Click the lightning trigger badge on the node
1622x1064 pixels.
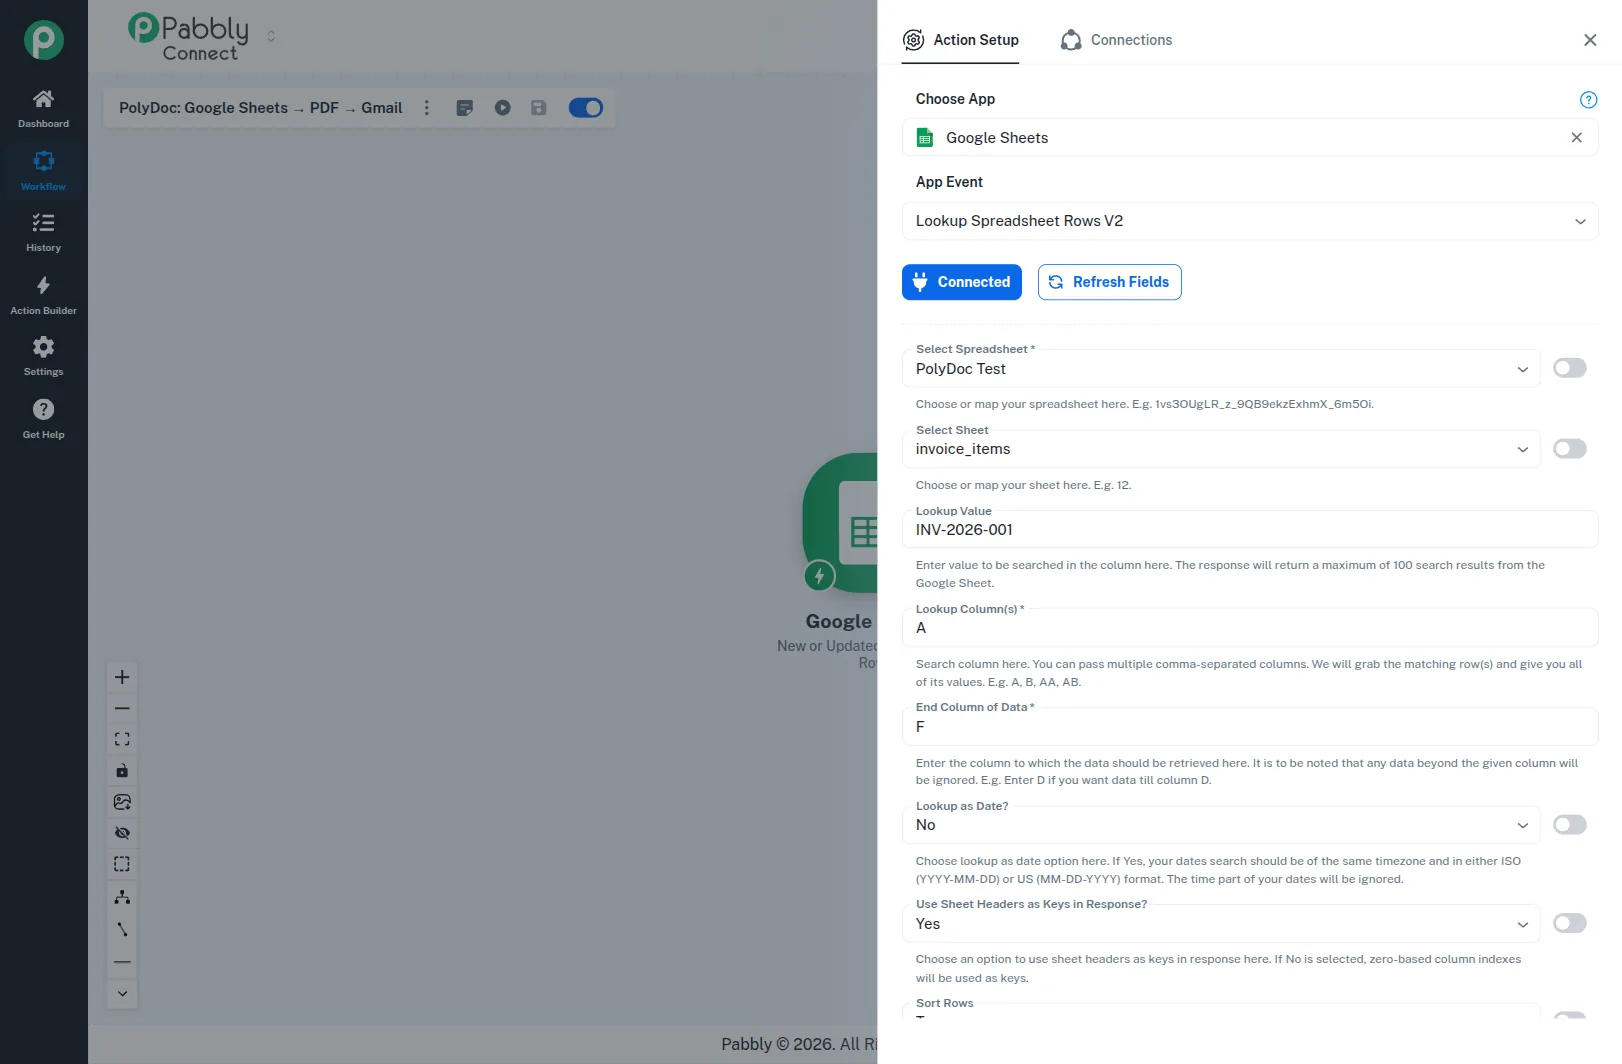819,576
